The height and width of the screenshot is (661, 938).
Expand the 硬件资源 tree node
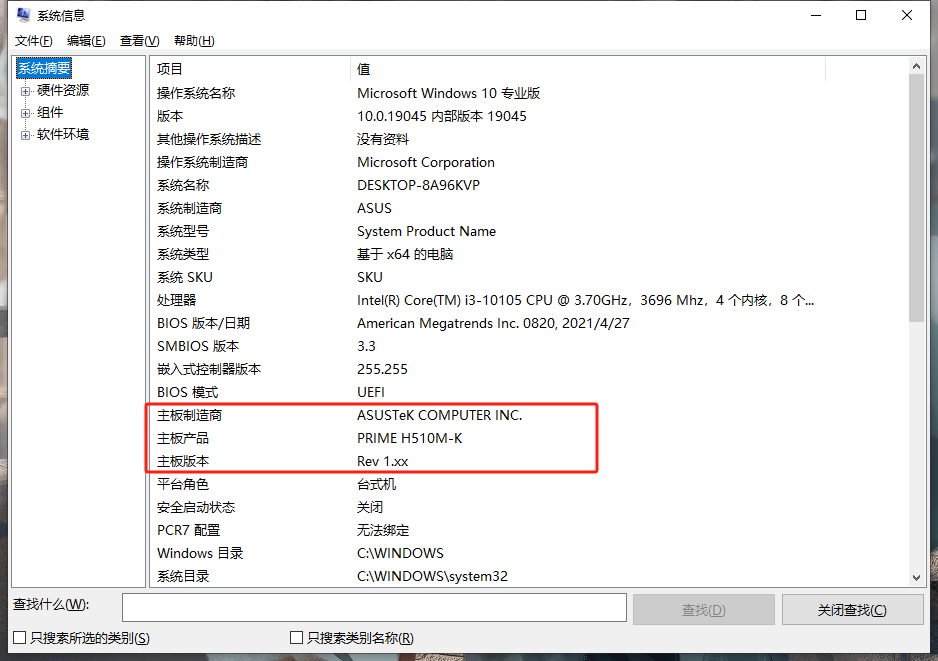[x=25, y=91]
